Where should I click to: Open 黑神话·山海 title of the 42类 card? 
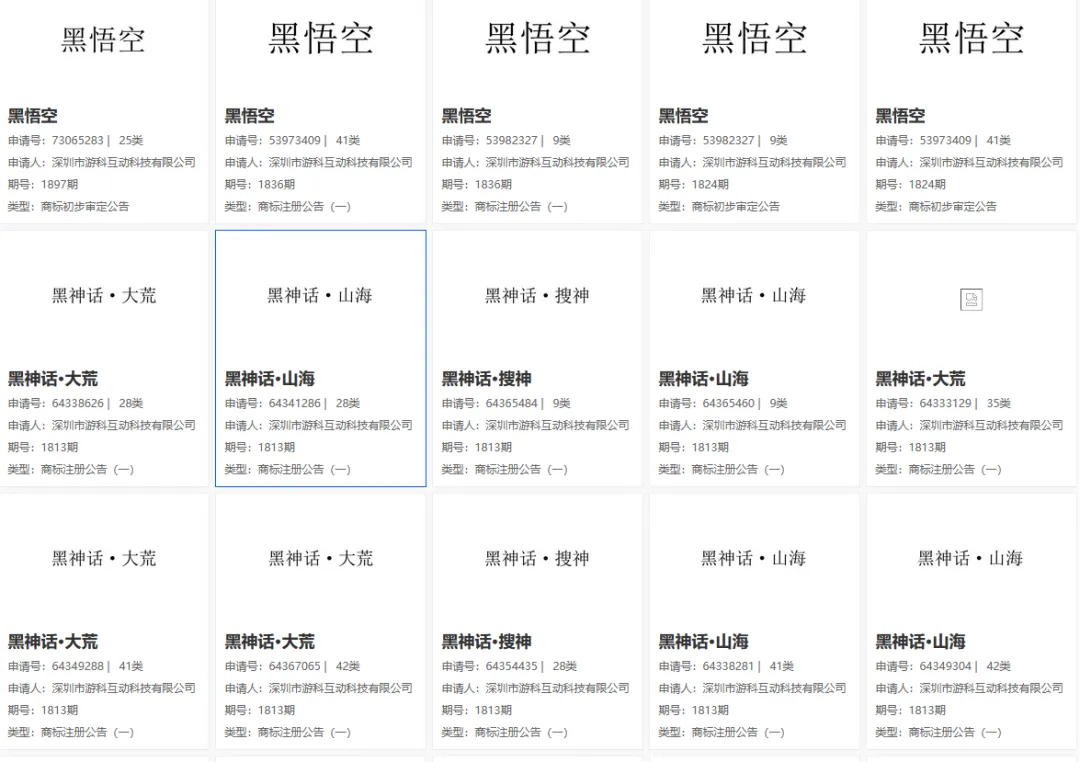(x=920, y=642)
